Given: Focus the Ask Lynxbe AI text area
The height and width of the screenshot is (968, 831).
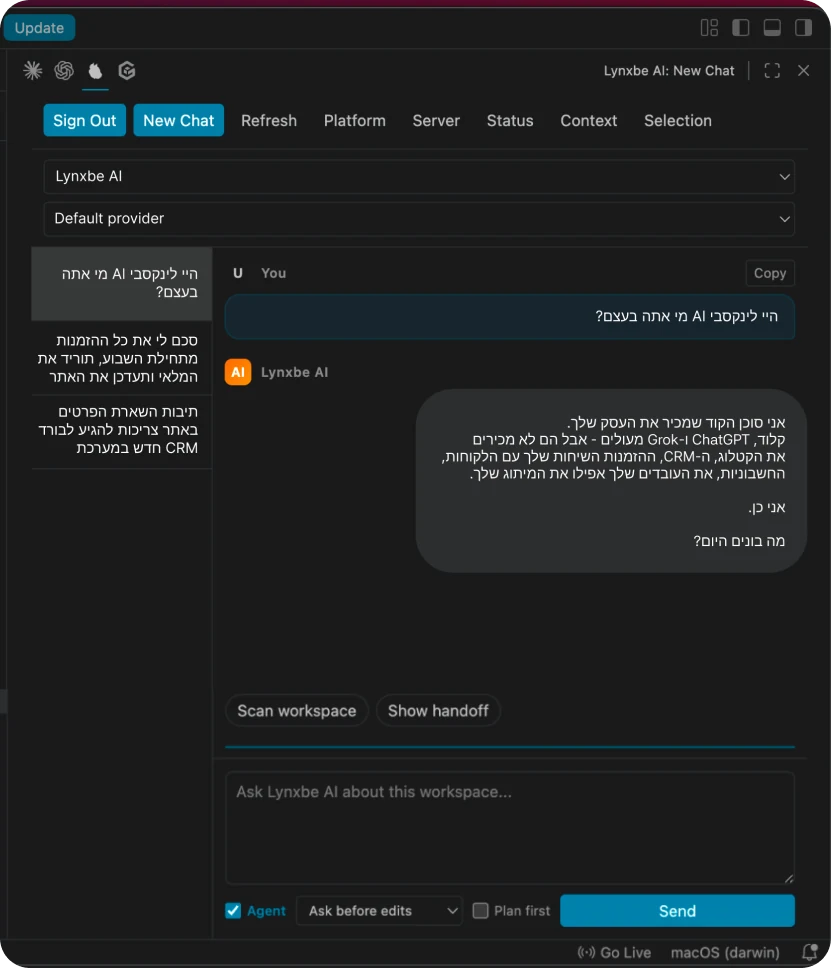Looking at the screenshot, I should pos(510,828).
